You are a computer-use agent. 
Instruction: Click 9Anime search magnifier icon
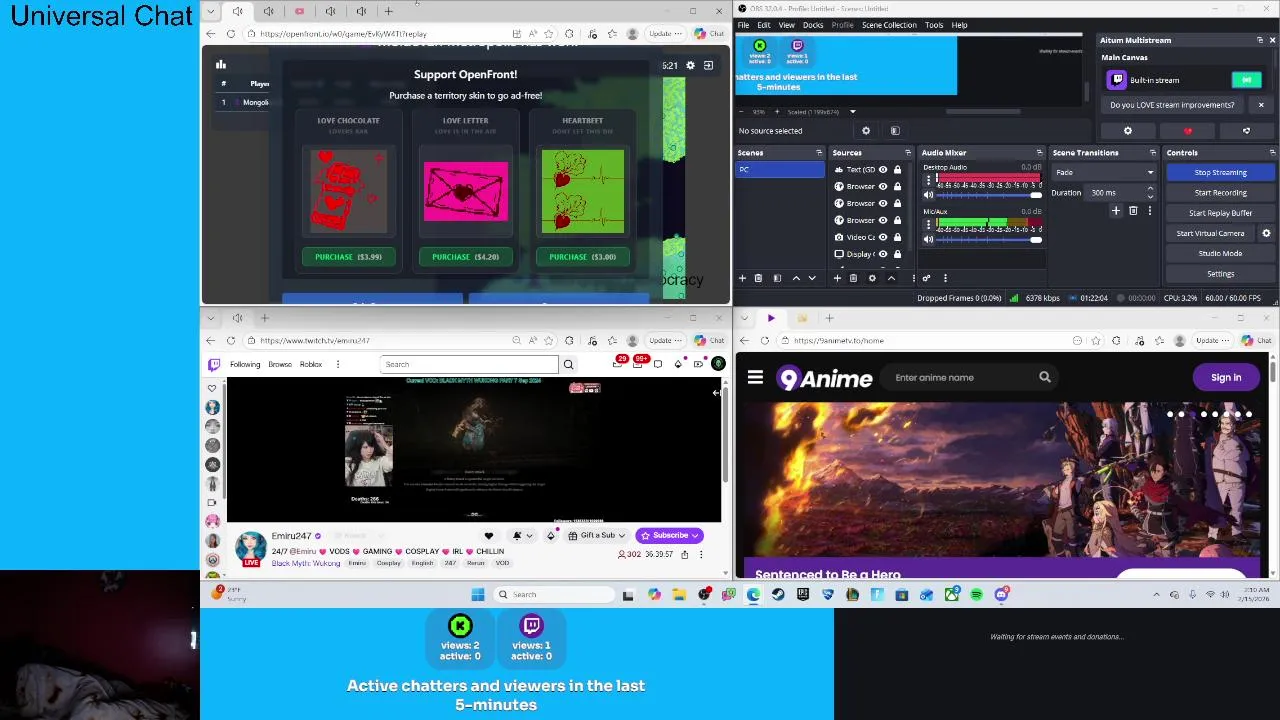(x=1045, y=377)
